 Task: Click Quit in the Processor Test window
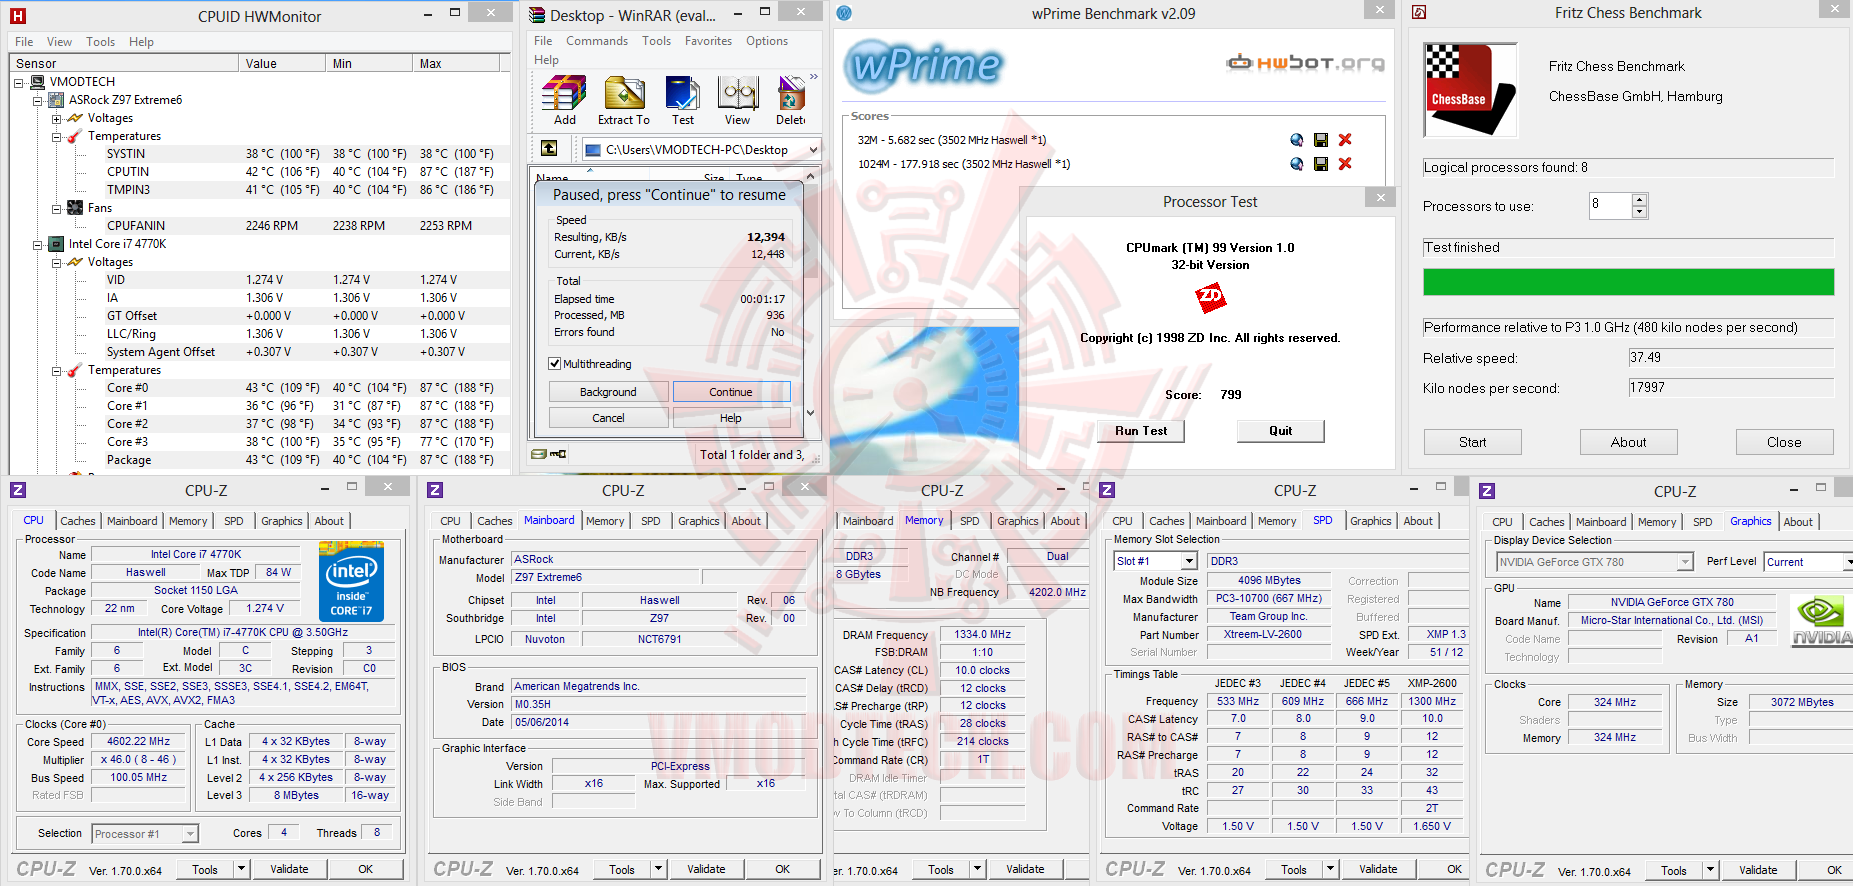pyautogui.click(x=1281, y=431)
